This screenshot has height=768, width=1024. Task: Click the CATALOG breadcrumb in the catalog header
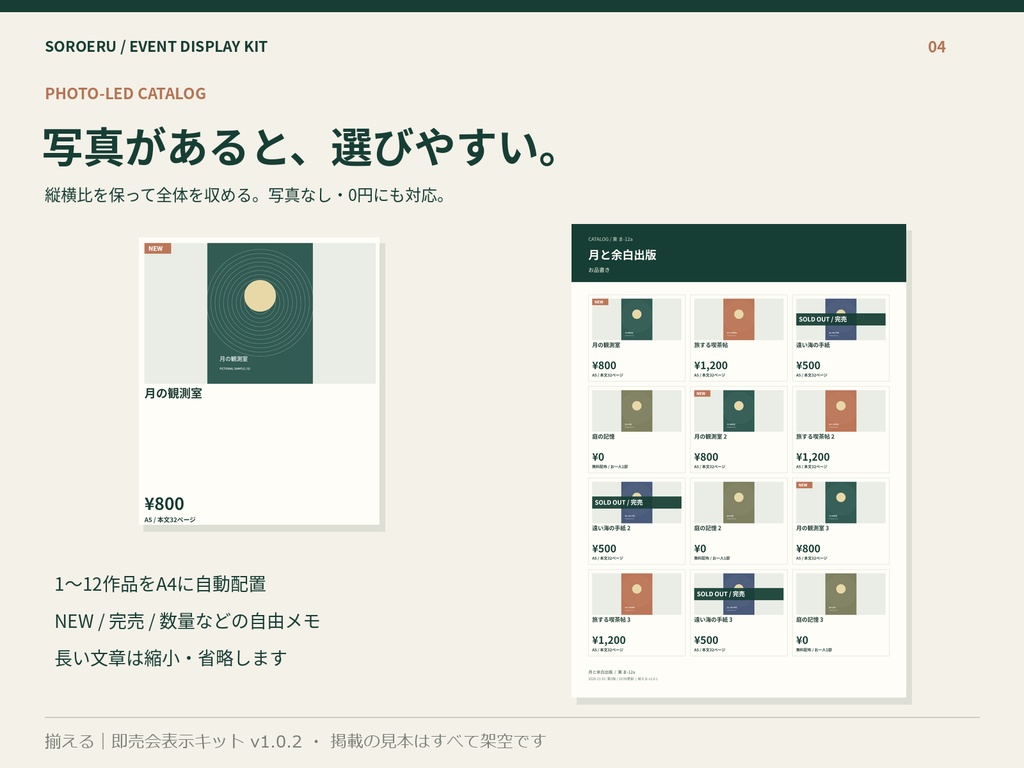pyautogui.click(x=610, y=239)
